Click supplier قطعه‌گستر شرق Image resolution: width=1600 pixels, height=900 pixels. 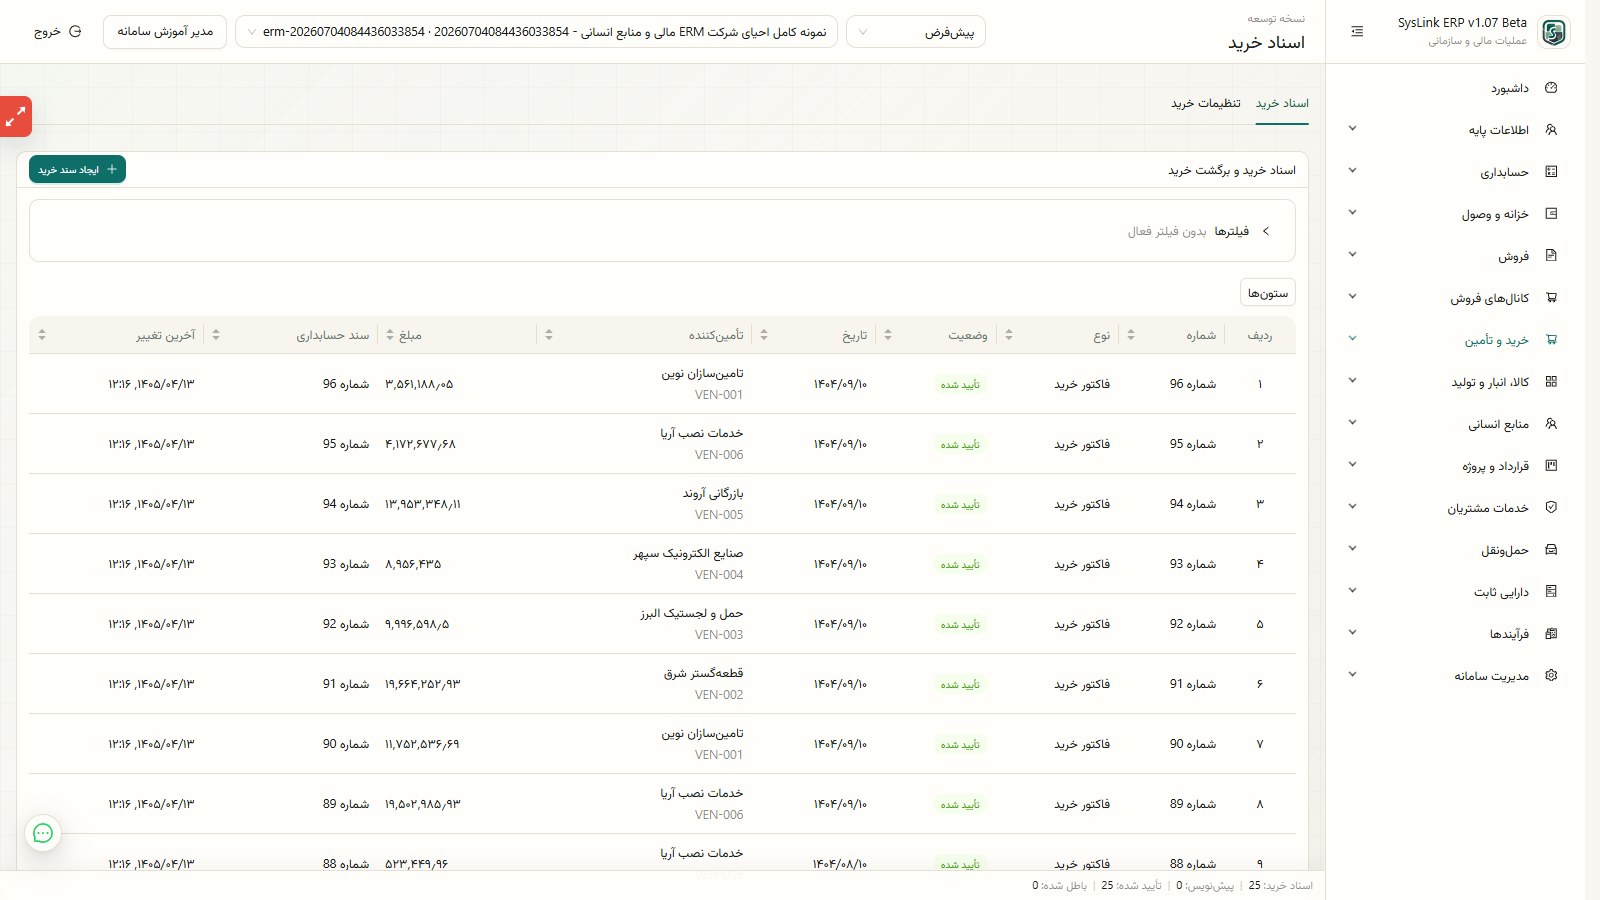pos(704,673)
